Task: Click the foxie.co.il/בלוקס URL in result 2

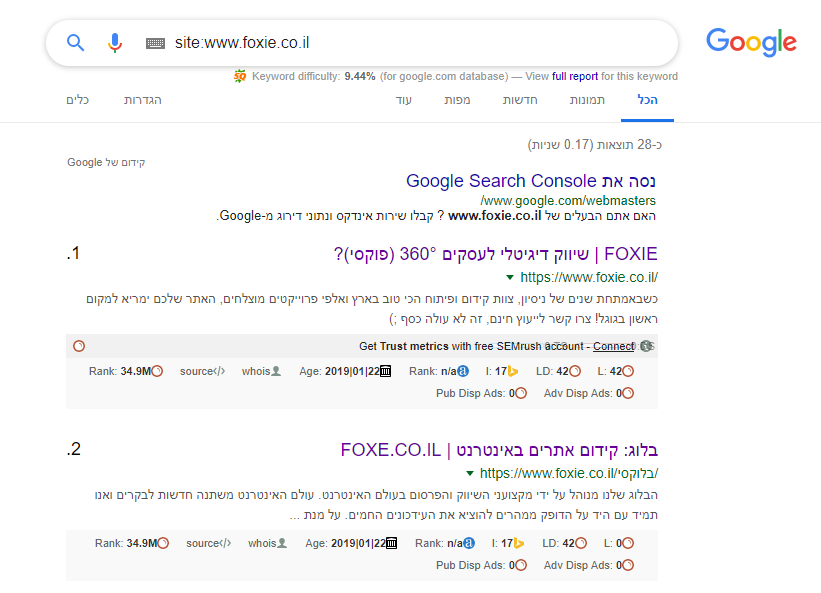Action: pyautogui.click(x=569, y=474)
